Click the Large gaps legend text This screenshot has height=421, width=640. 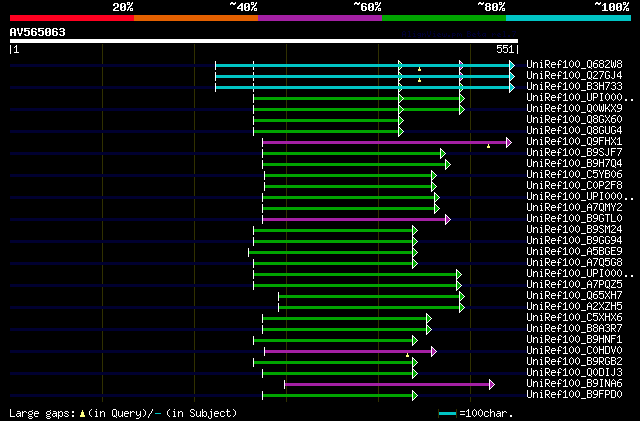pos(42,413)
